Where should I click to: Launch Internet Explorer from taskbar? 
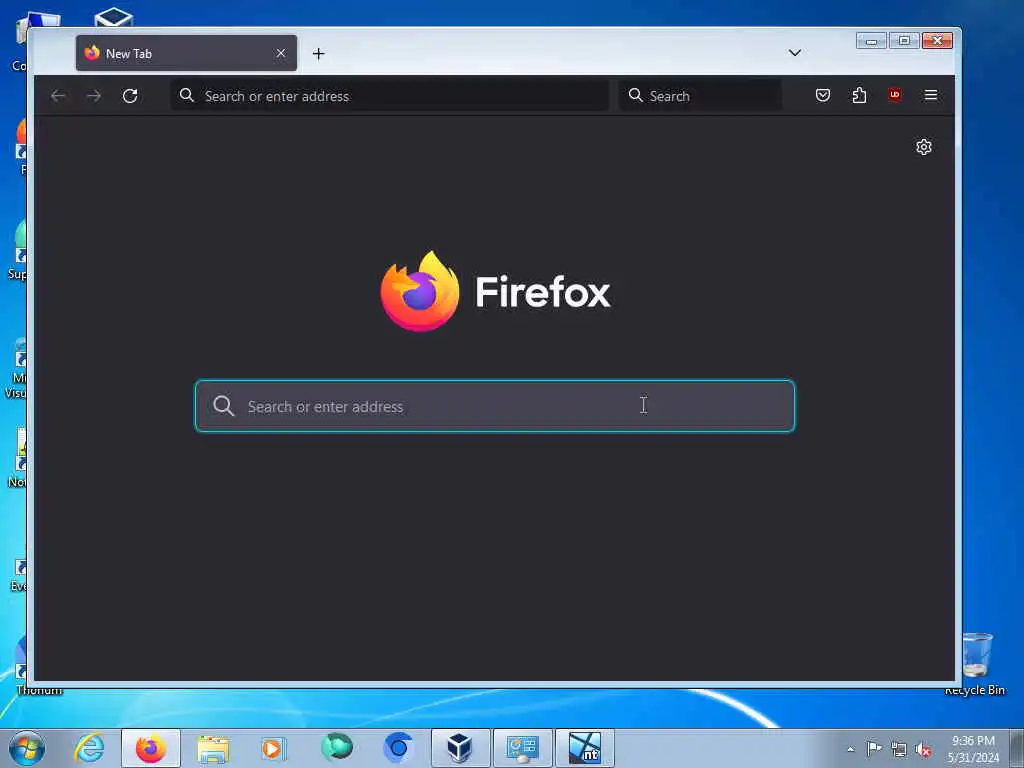click(89, 748)
